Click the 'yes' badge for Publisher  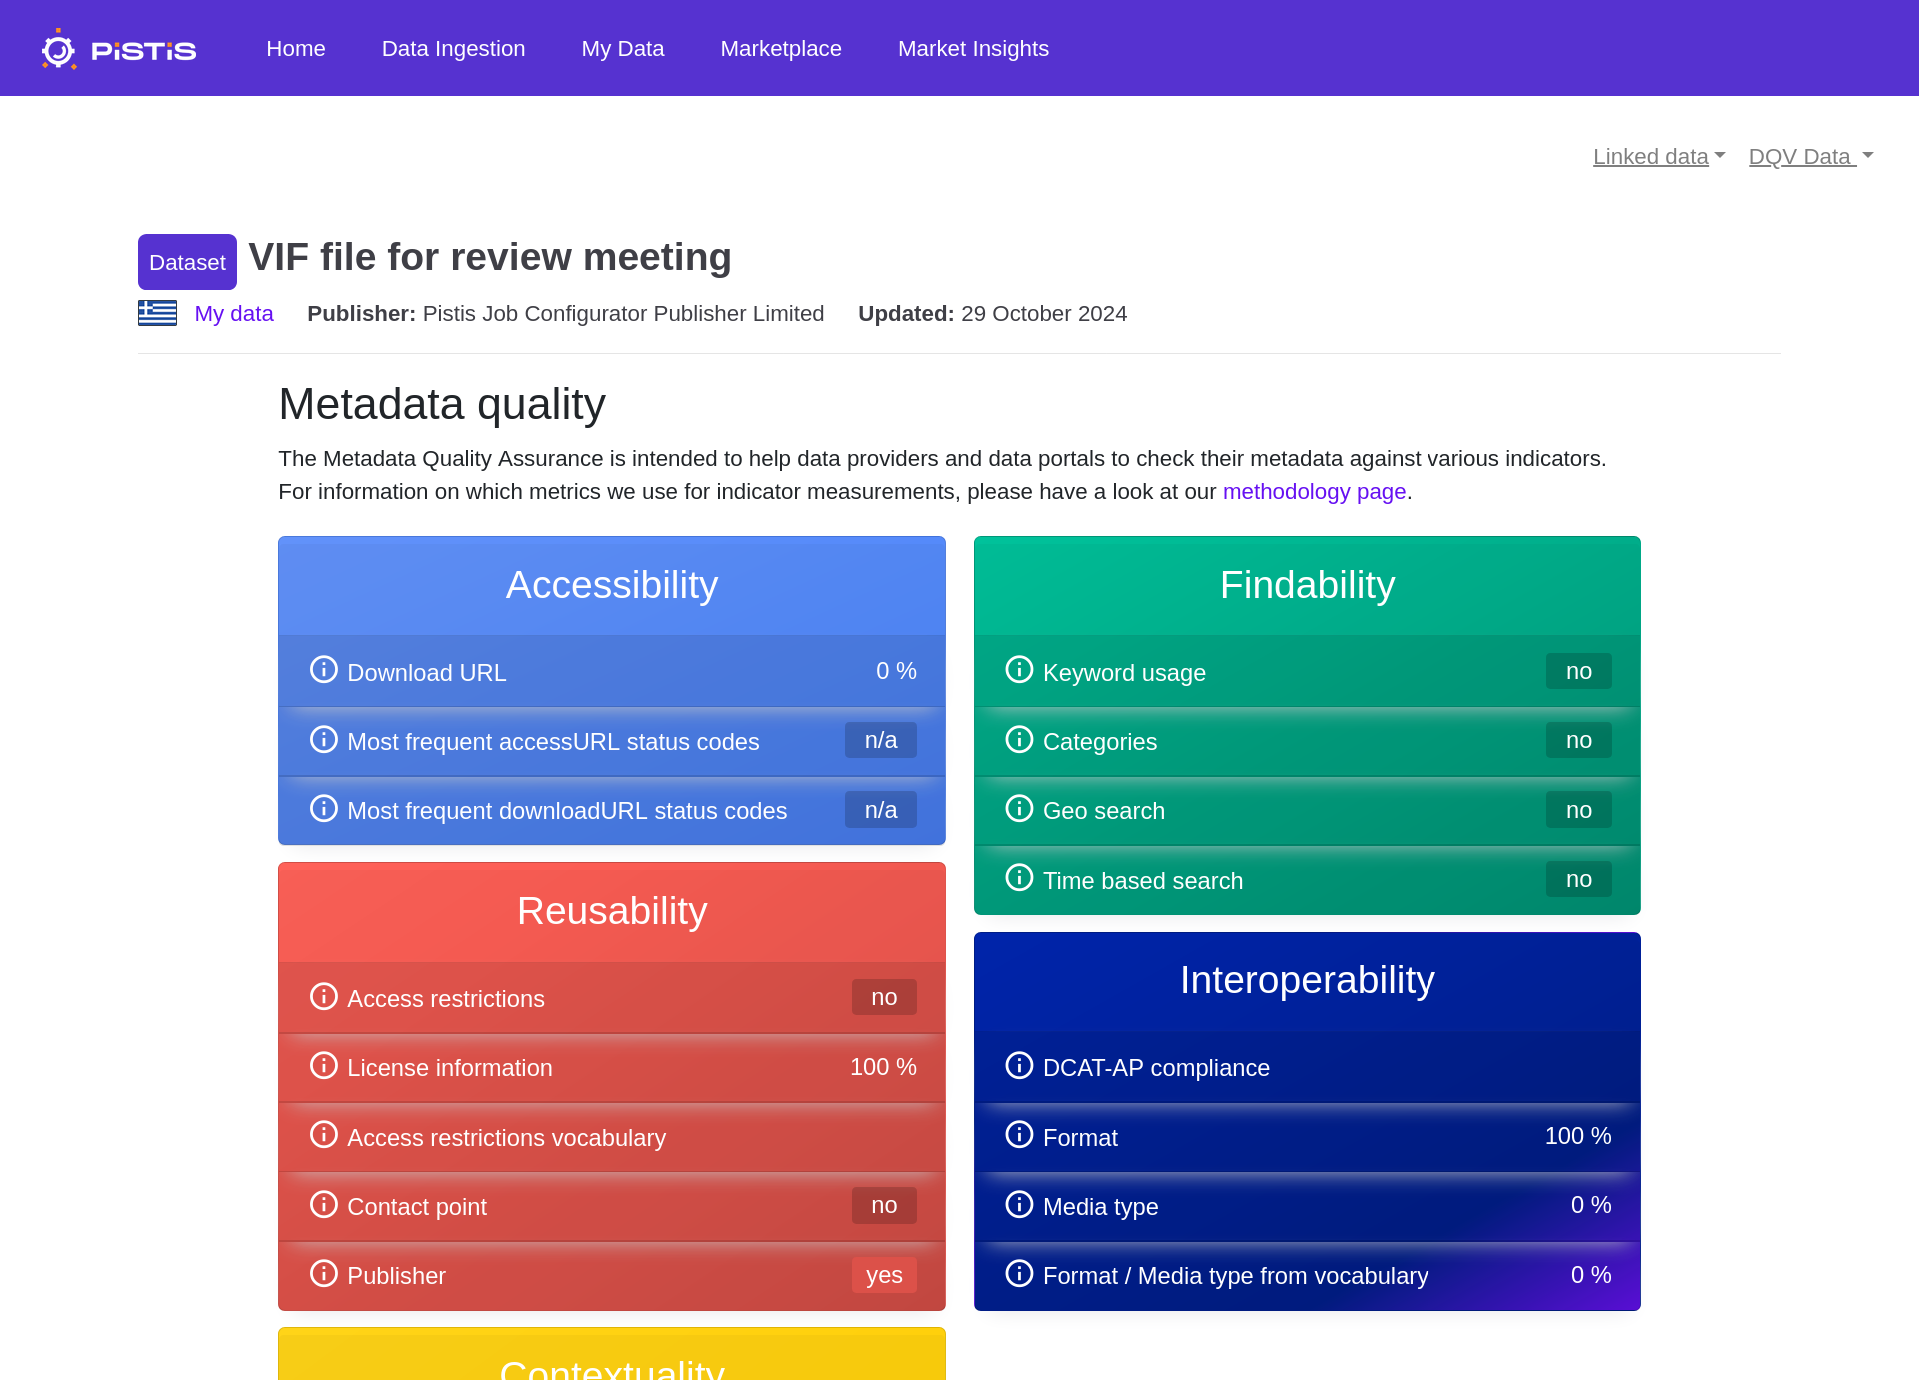tap(884, 1275)
